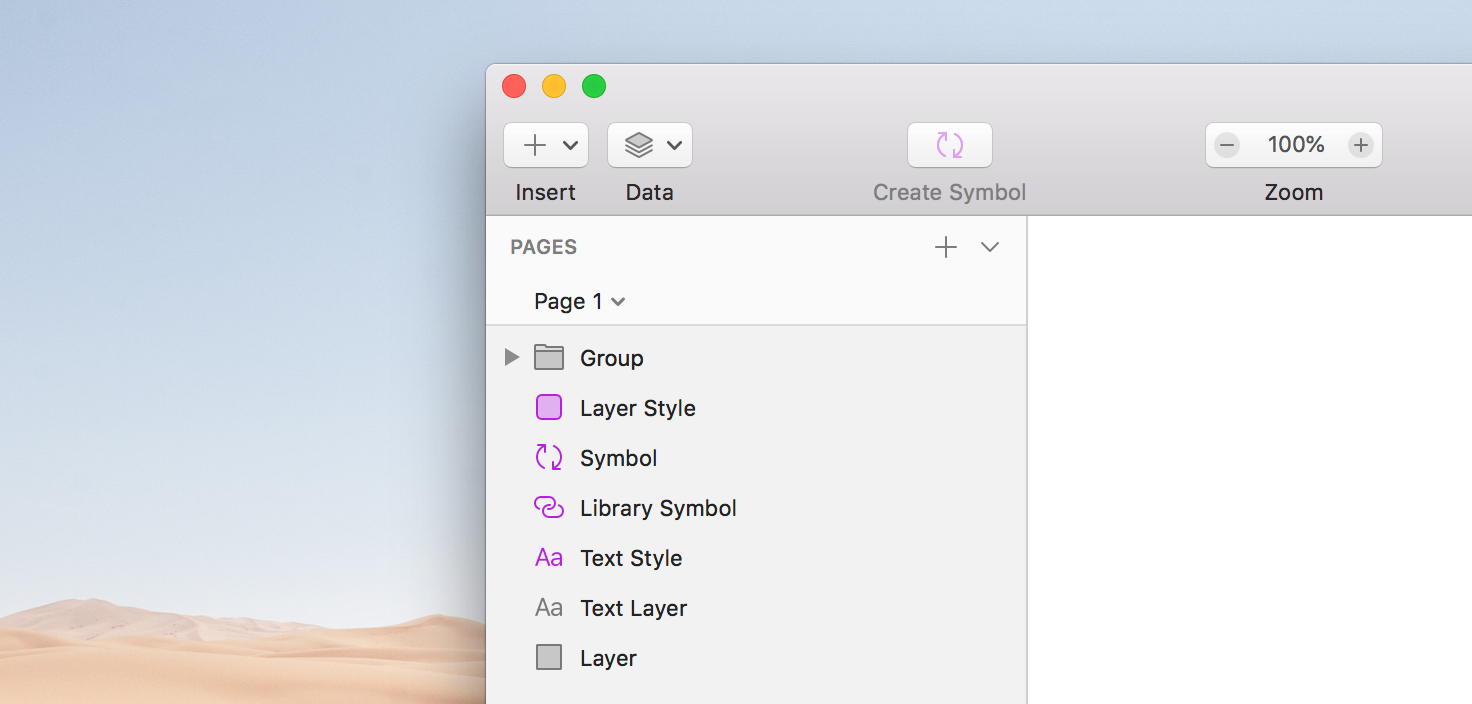Click the 100% zoom value
The image size is (1472, 704).
click(x=1295, y=145)
